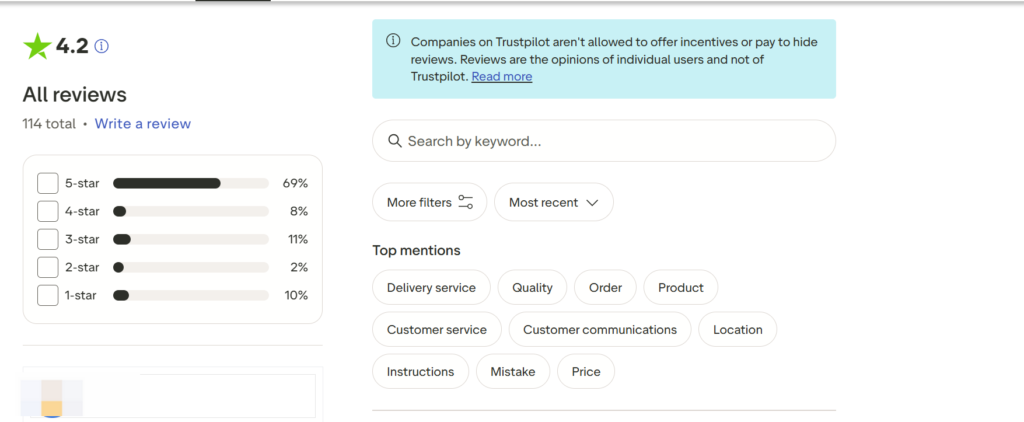Check the 2-star filter checkbox

coord(48,267)
